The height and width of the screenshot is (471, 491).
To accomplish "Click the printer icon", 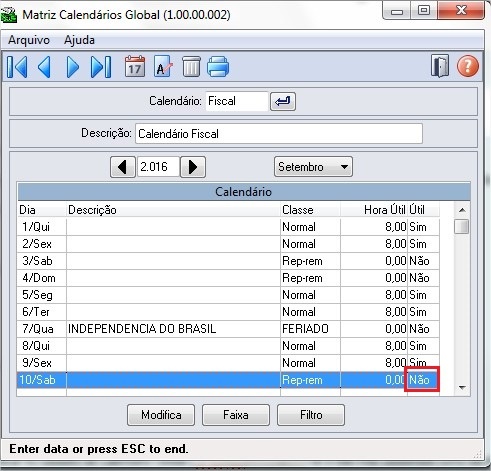I will point(218,67).
